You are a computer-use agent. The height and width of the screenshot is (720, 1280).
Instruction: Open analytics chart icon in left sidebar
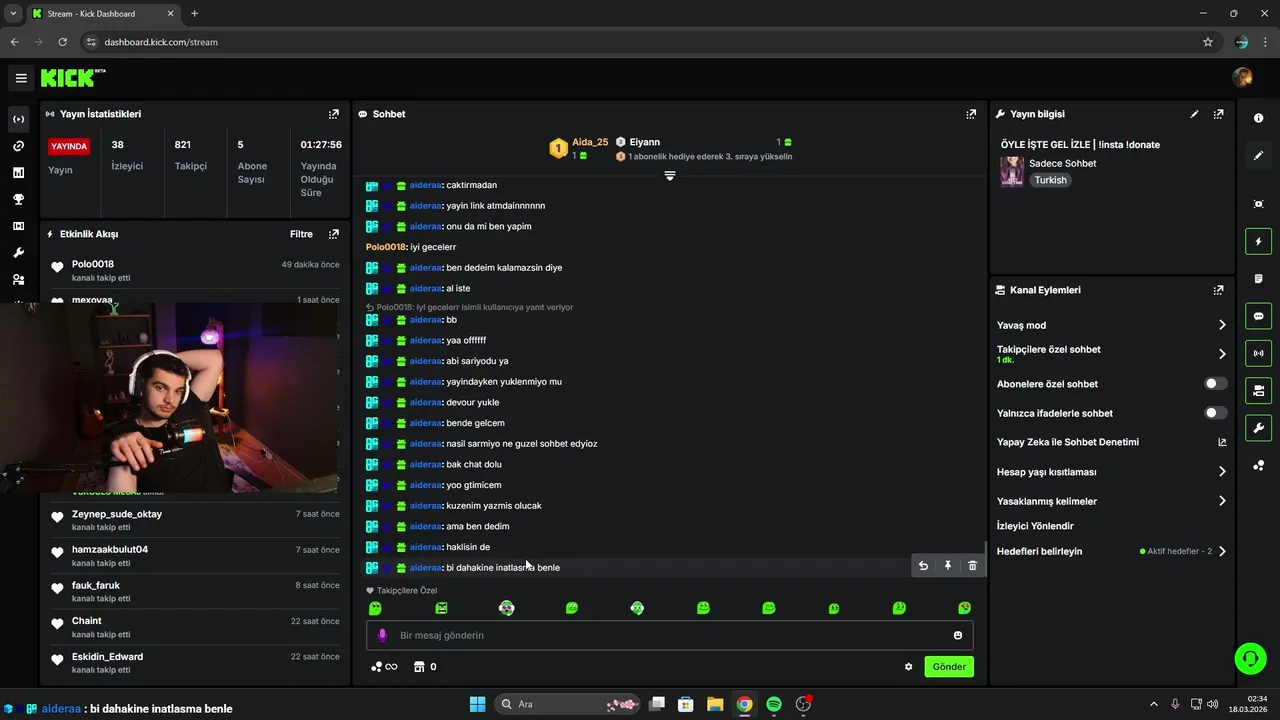click(x=18, y=173)
